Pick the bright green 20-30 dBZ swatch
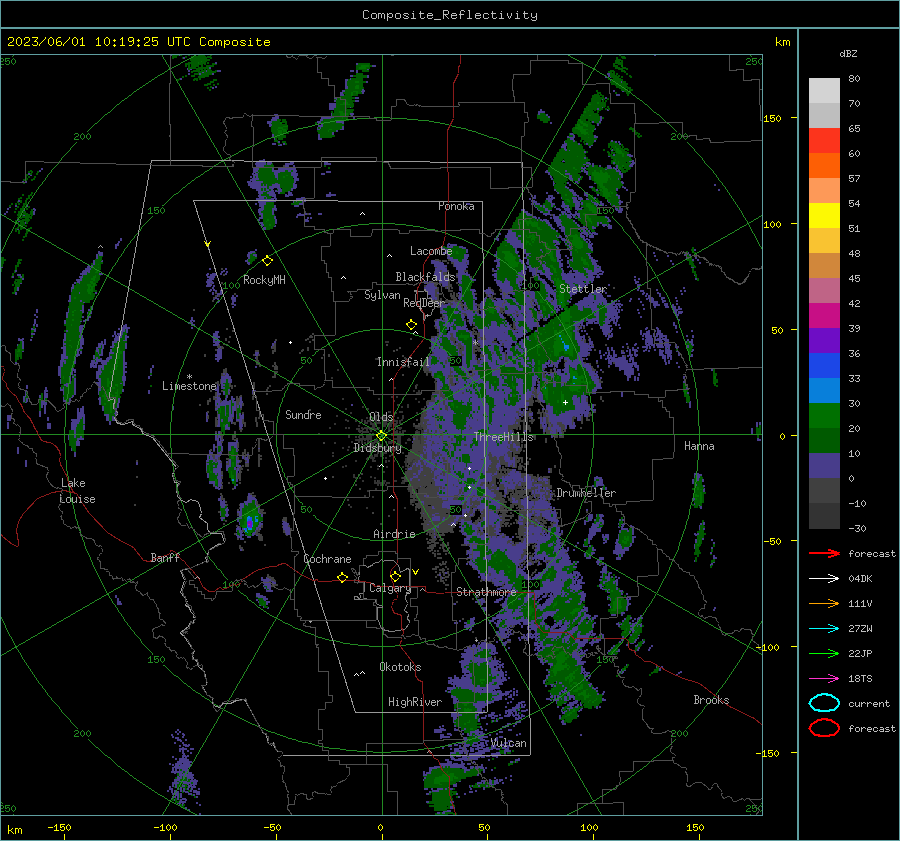The height and width of the screenshot is (841, 900). (824, 416)
